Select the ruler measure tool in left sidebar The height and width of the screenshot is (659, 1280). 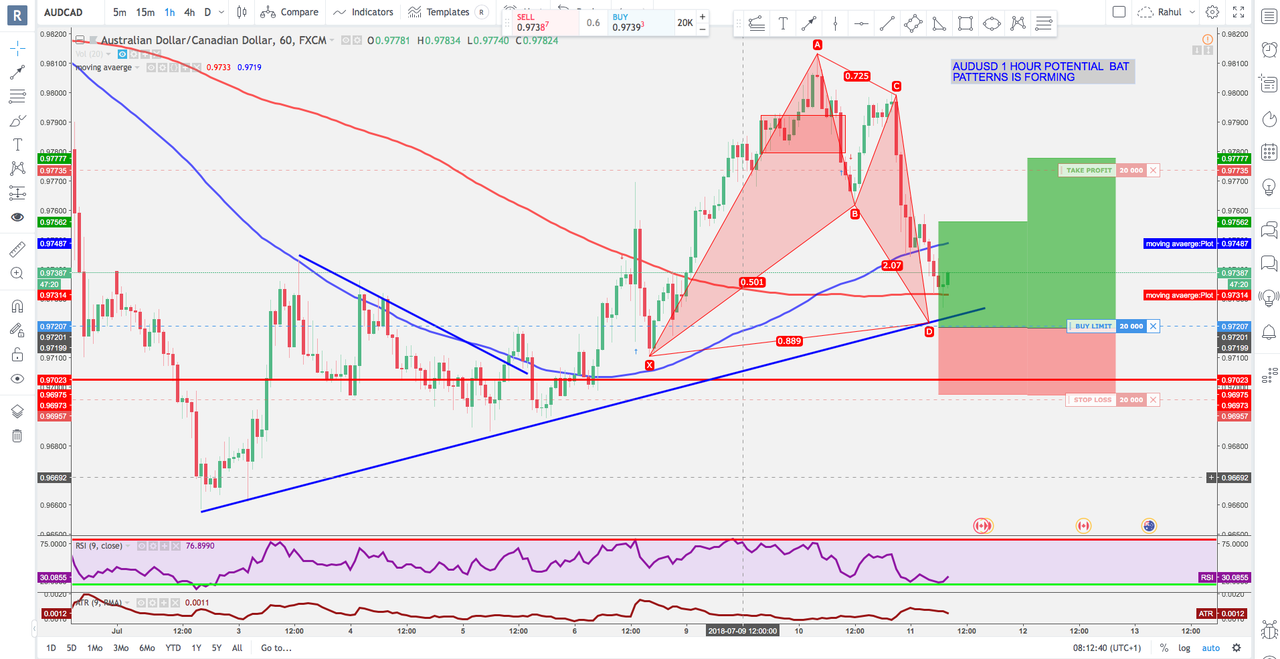(x=17, y=249)
